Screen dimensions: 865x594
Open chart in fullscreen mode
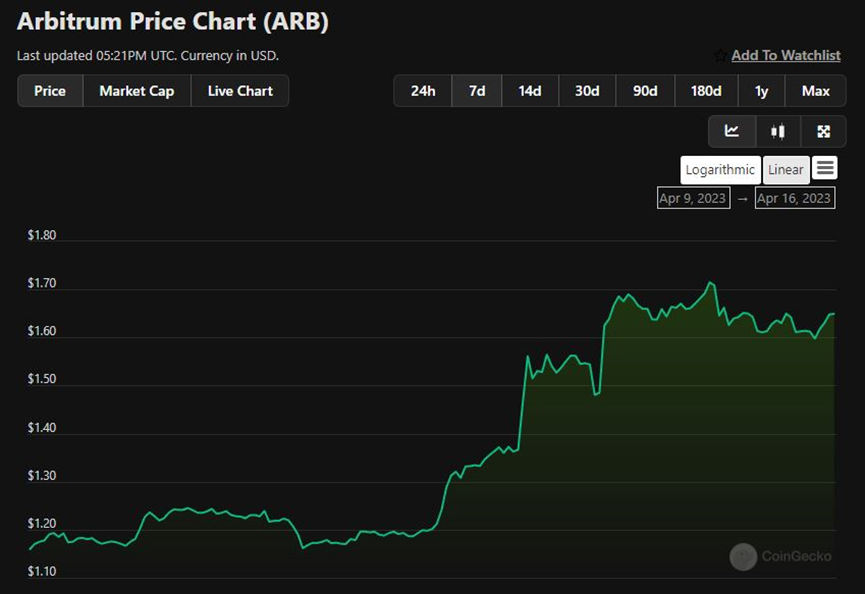pos(824,131)
